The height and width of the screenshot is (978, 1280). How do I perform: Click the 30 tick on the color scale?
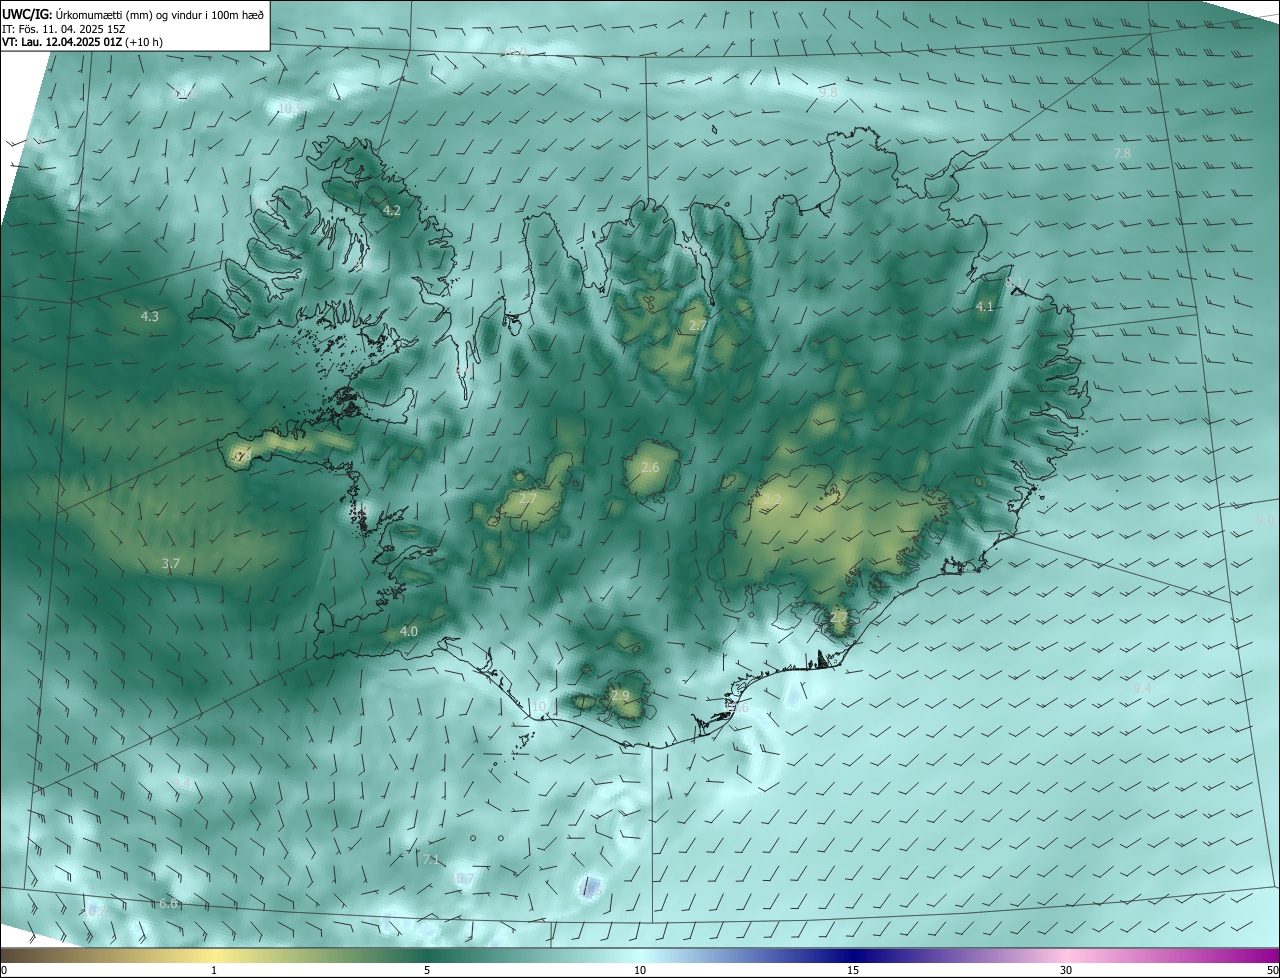click(1066, 970)
